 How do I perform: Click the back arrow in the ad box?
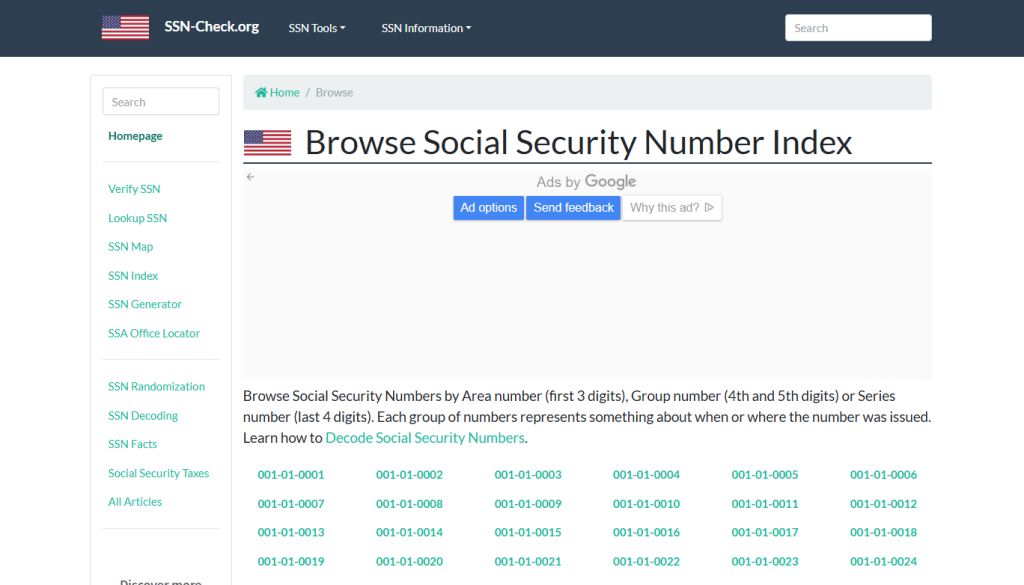[250, 177]
